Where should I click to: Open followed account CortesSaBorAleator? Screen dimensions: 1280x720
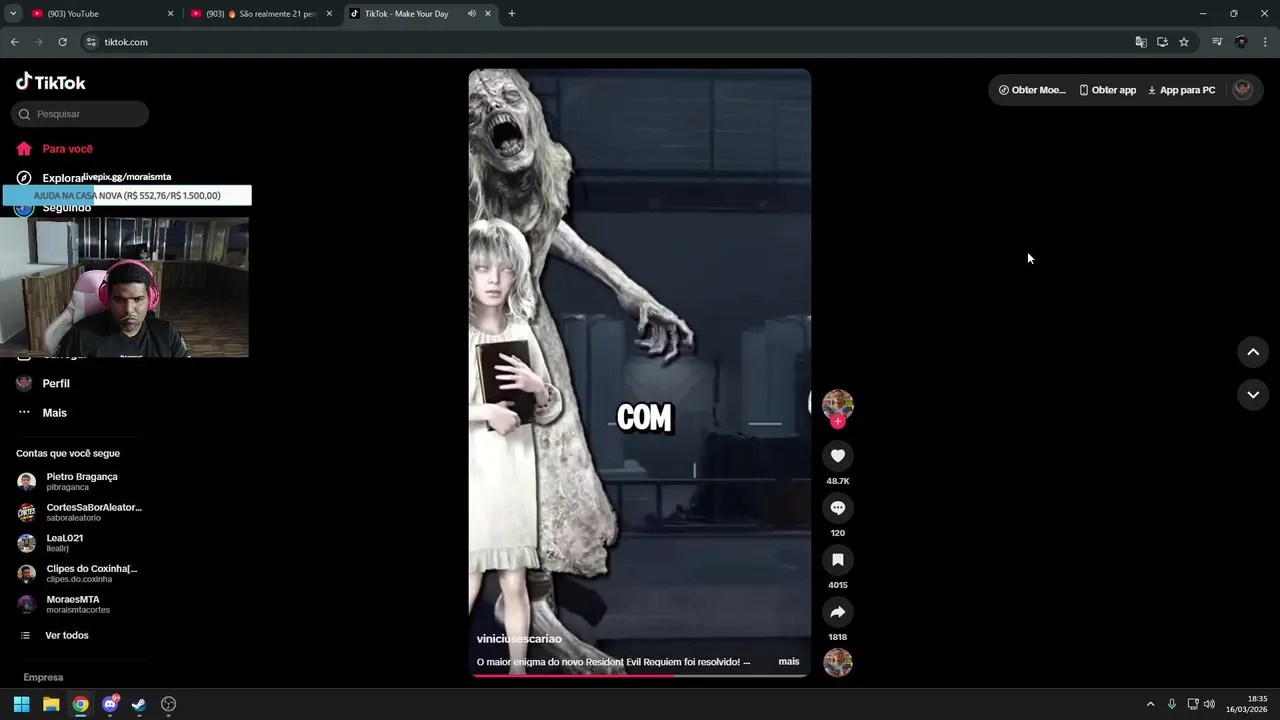[80, 513]
